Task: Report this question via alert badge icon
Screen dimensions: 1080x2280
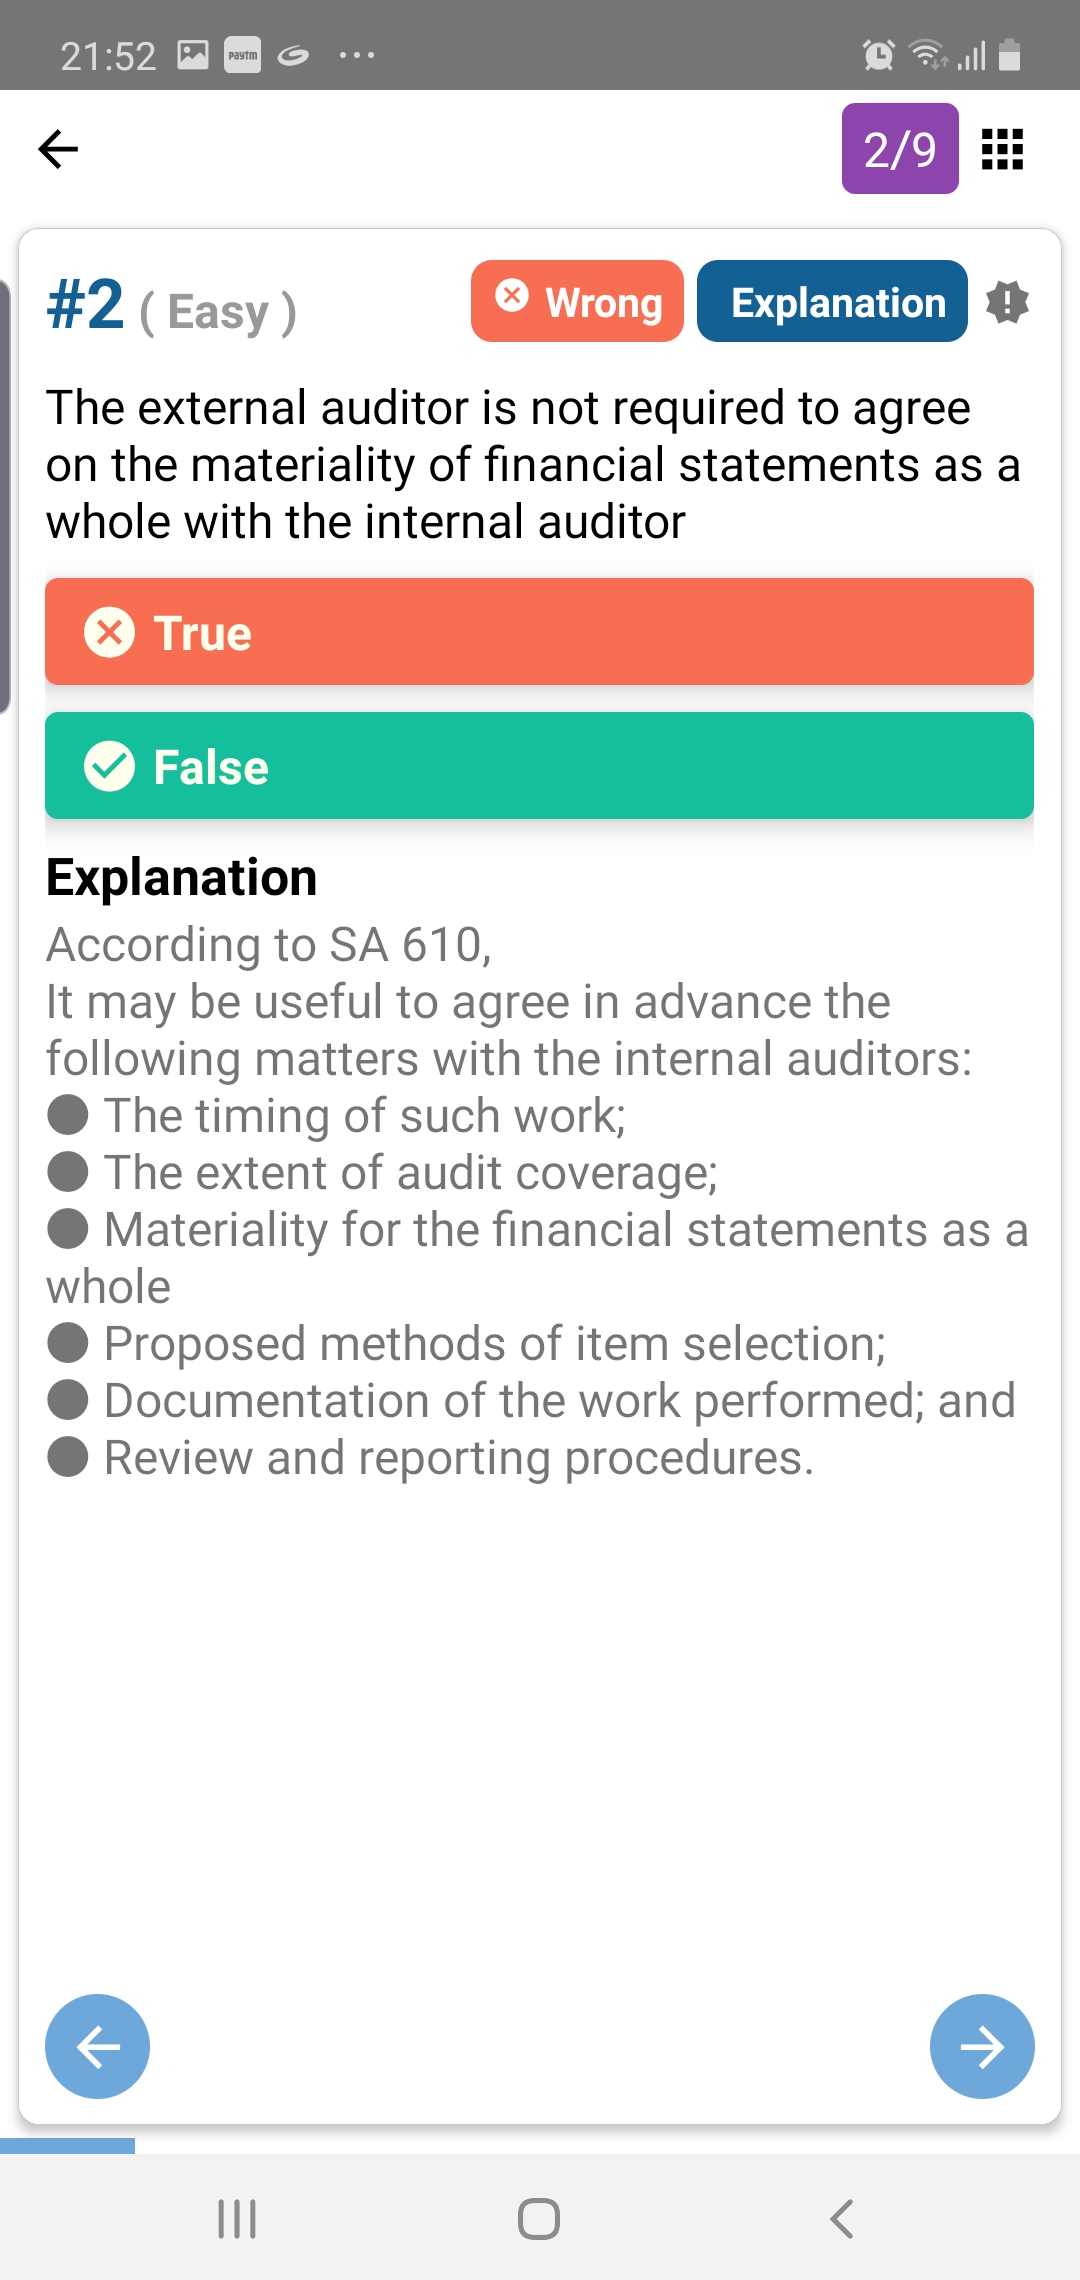Action: pyautogui.click(x=1007, y=302)
